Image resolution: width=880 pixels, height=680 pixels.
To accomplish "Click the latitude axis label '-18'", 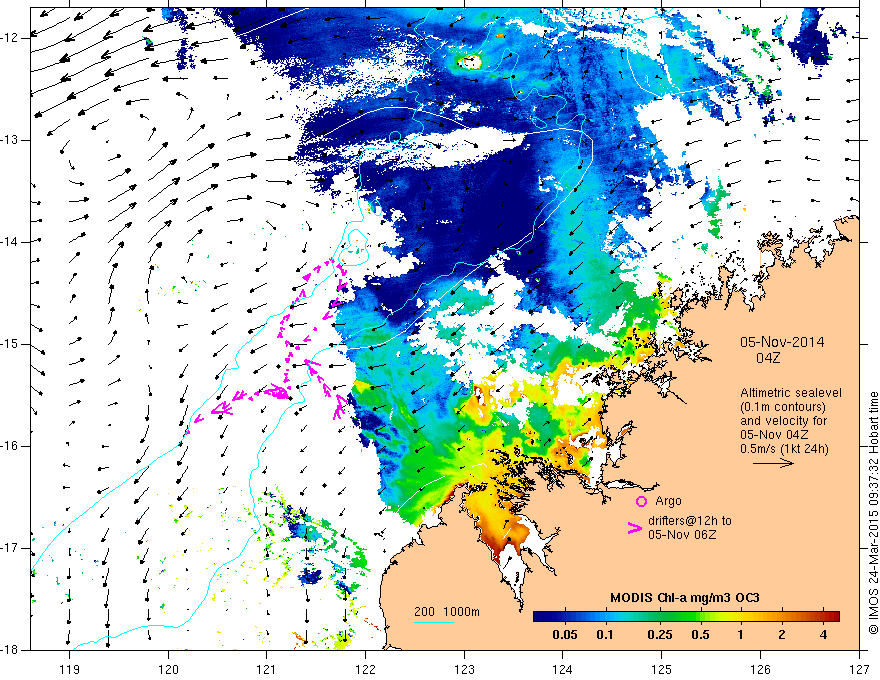I will point(10,650).
